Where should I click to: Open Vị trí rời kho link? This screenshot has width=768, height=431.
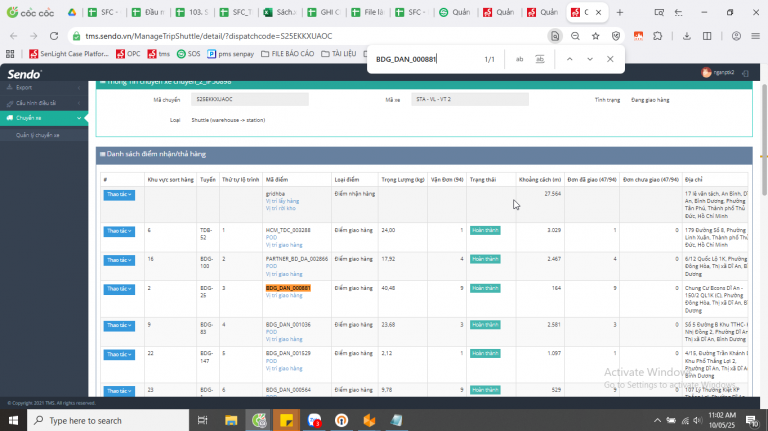pyautogui.click(x=280, y=208)
